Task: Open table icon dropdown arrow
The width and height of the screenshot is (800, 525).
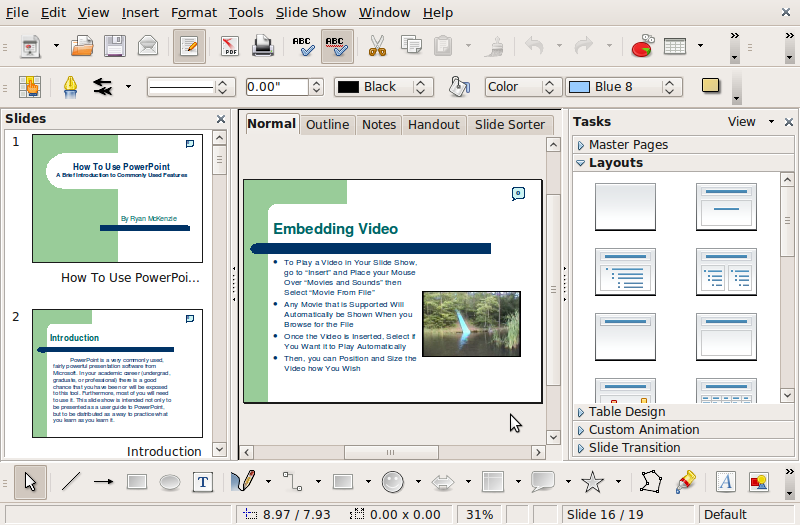Action: point(701,46)
